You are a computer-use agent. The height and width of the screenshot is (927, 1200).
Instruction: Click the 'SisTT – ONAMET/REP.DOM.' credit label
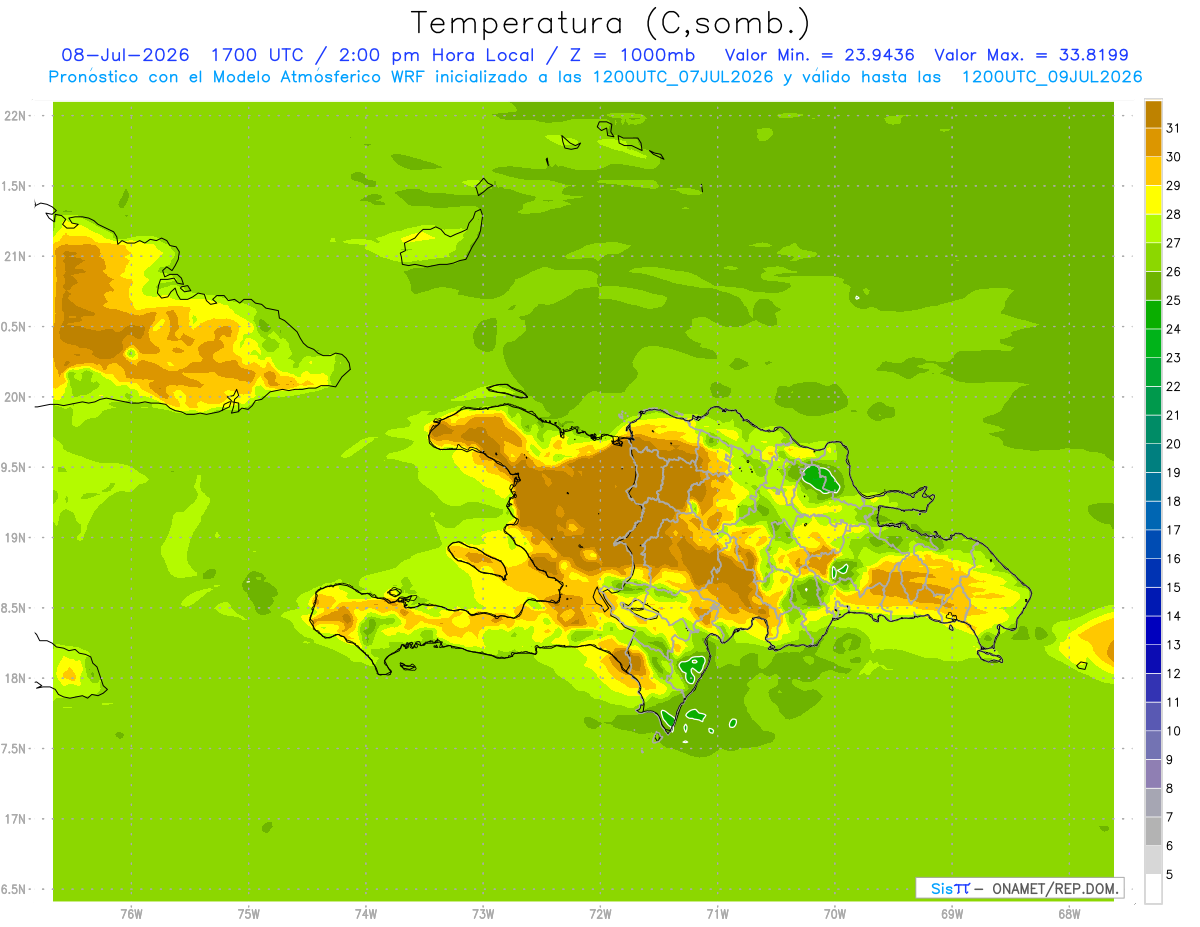click(x=1020, y=888)
